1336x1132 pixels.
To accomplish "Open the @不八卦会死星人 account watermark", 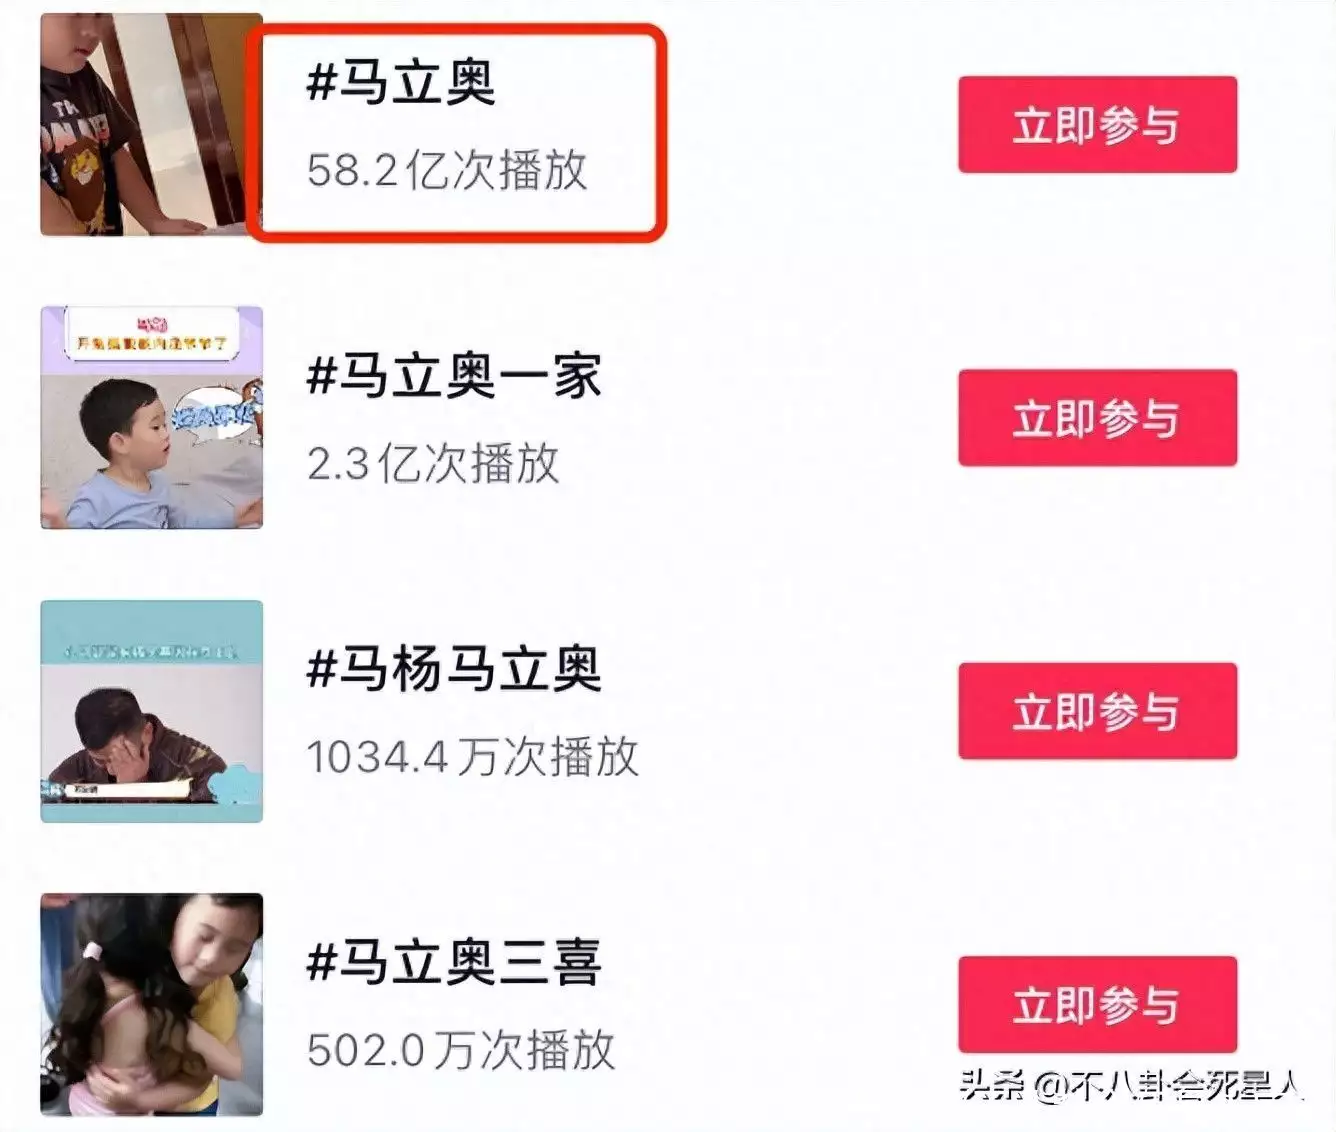I will tap(1169, 1085).
